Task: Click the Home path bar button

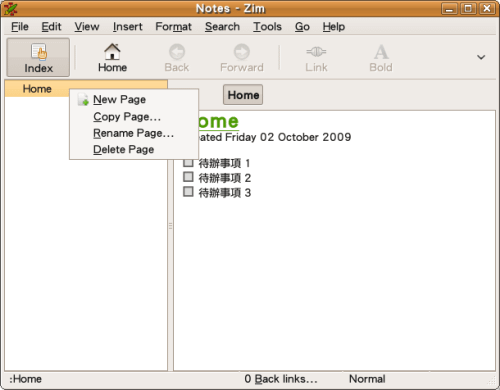Action: click(x=243, y=95)
